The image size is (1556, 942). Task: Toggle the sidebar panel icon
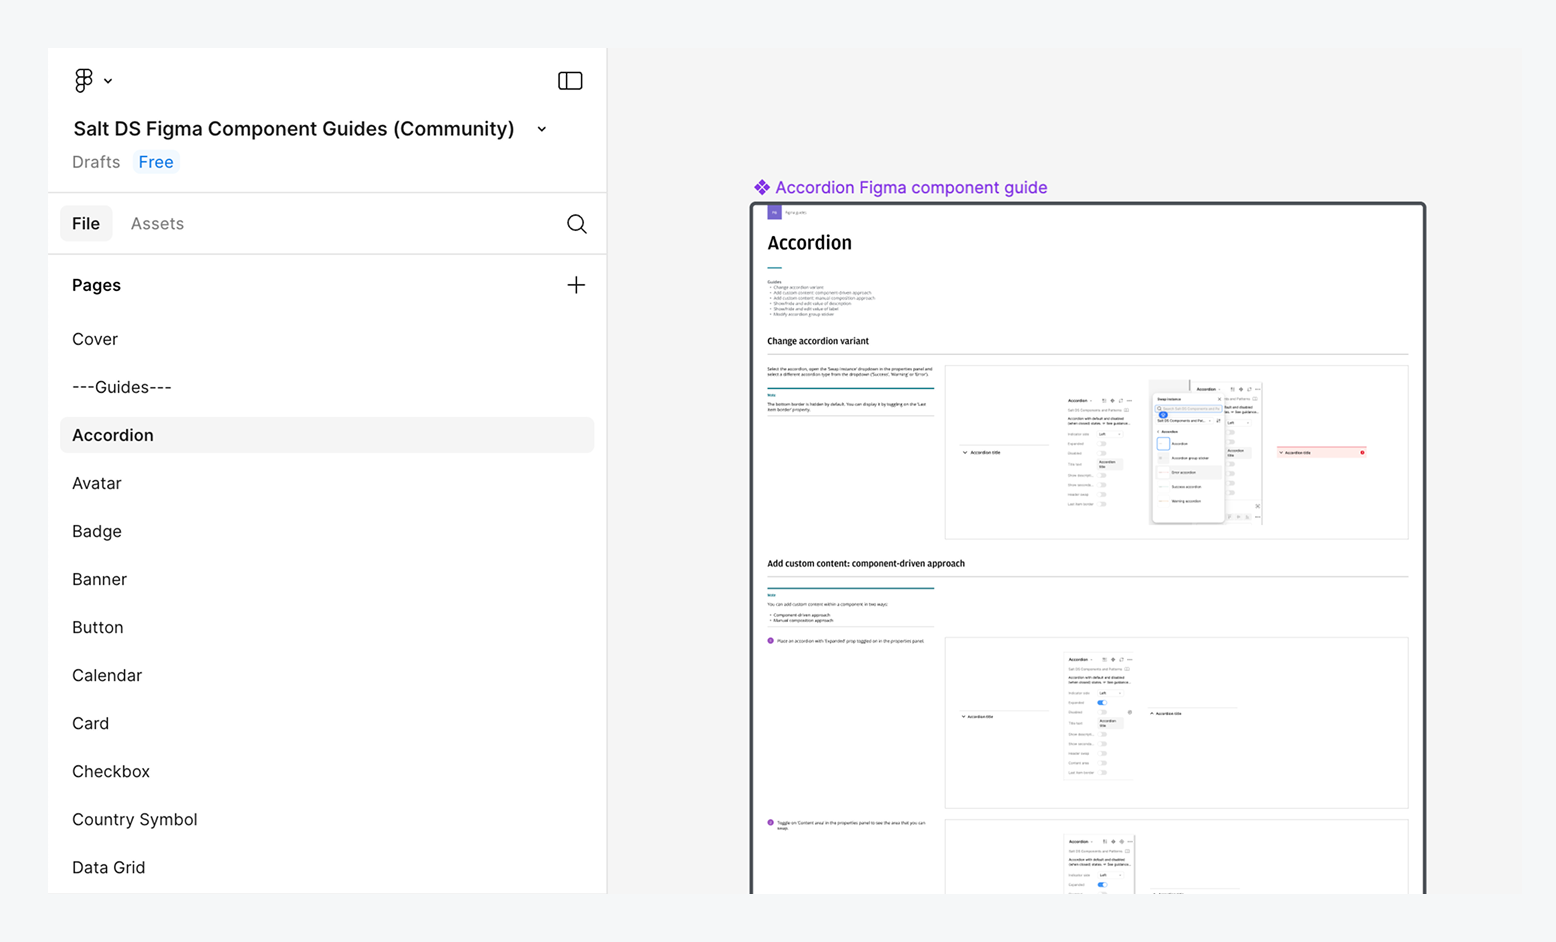tap(570, 80)
